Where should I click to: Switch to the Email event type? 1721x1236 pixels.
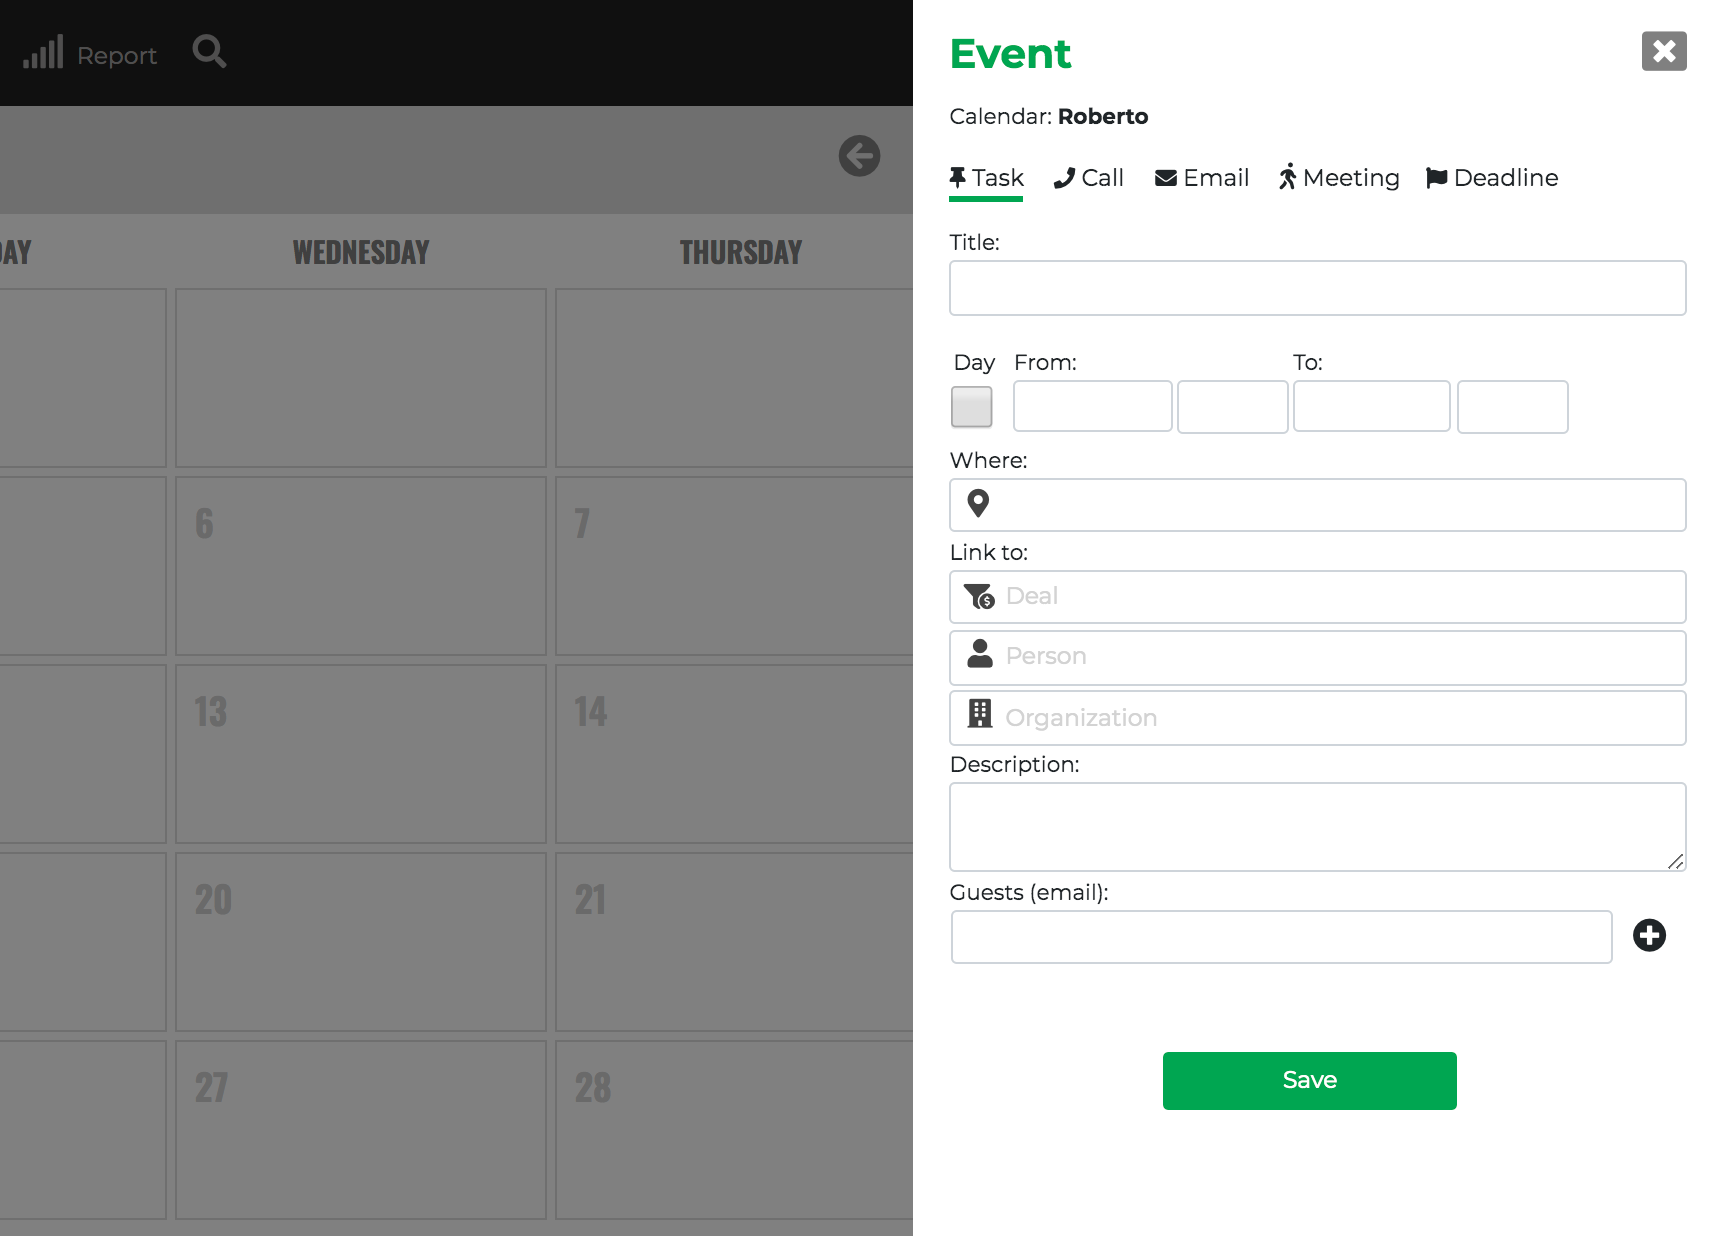pos(1202,178)
